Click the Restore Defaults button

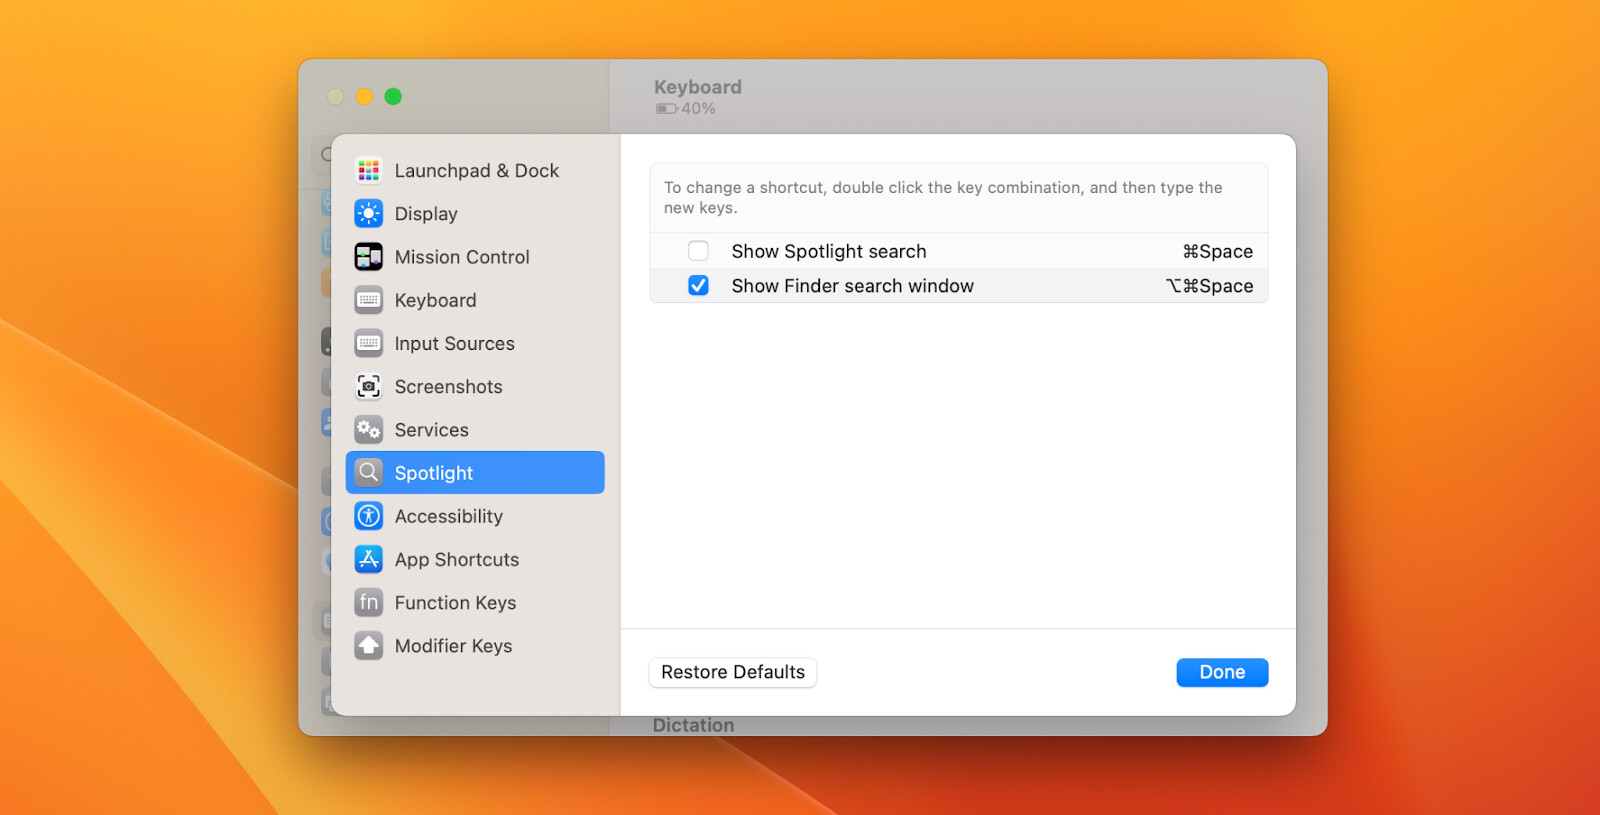click(x=733, y=672)
